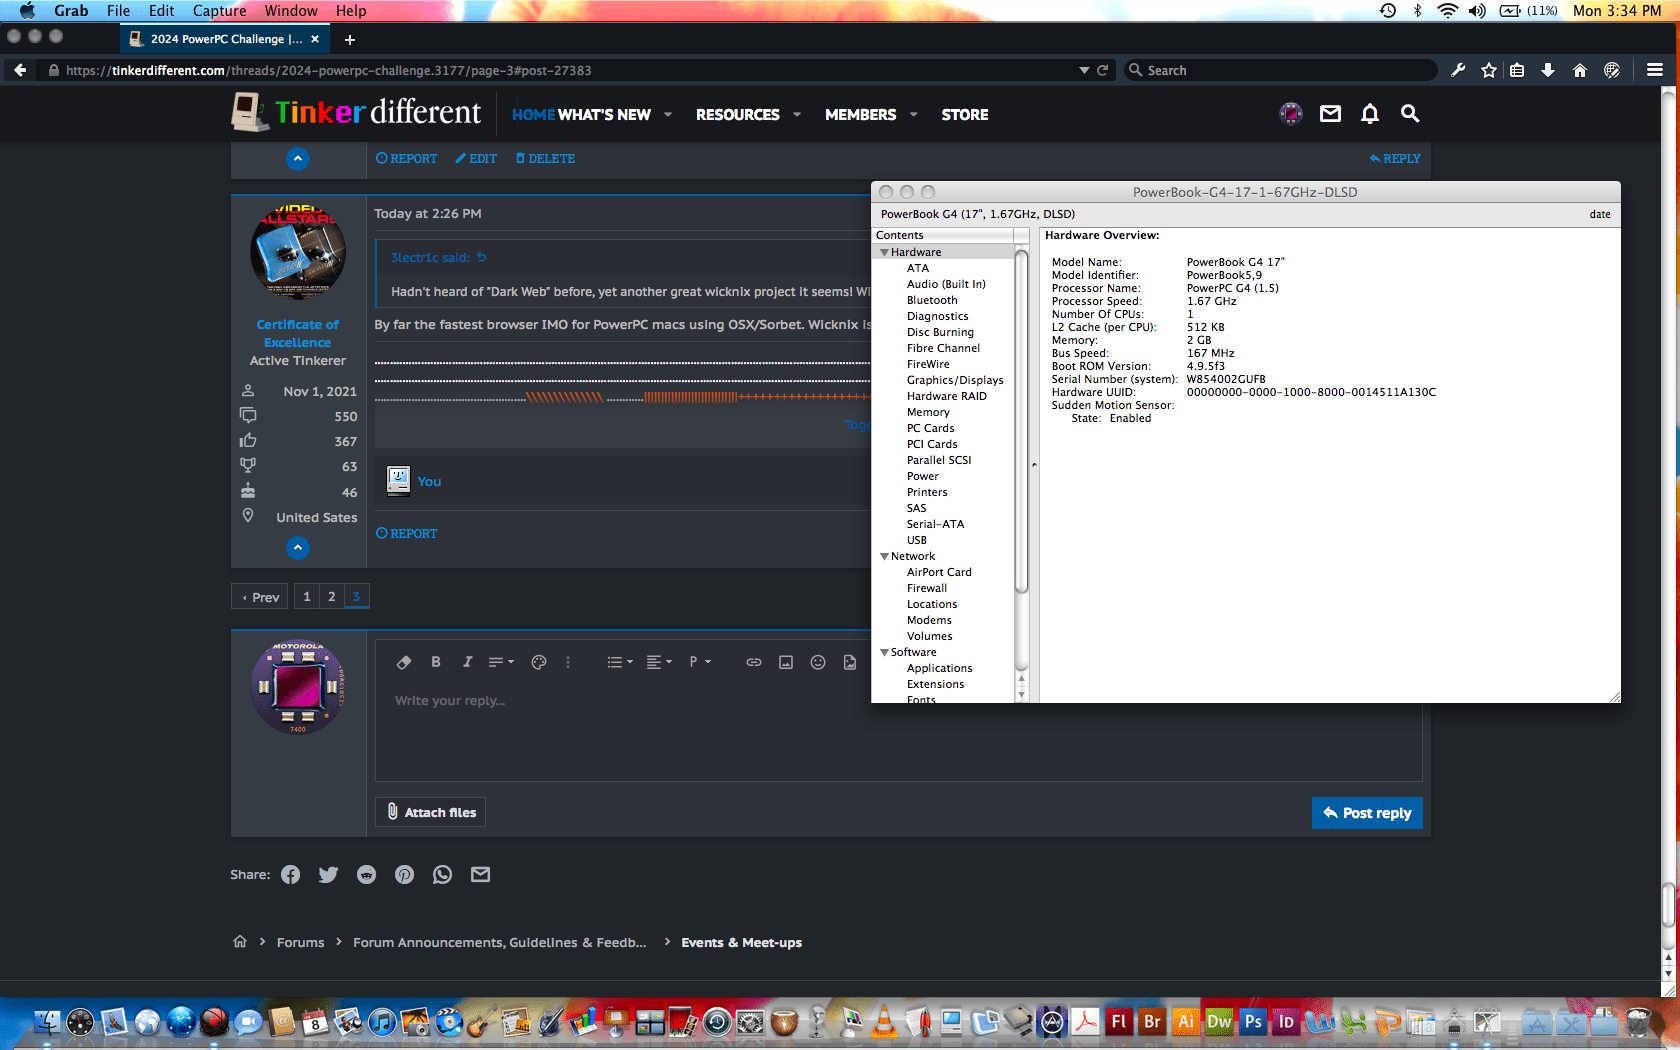Select AirPort Card in Network list
The height and width of the screenshot is (1050, 1680).
(x=939, y=572)
